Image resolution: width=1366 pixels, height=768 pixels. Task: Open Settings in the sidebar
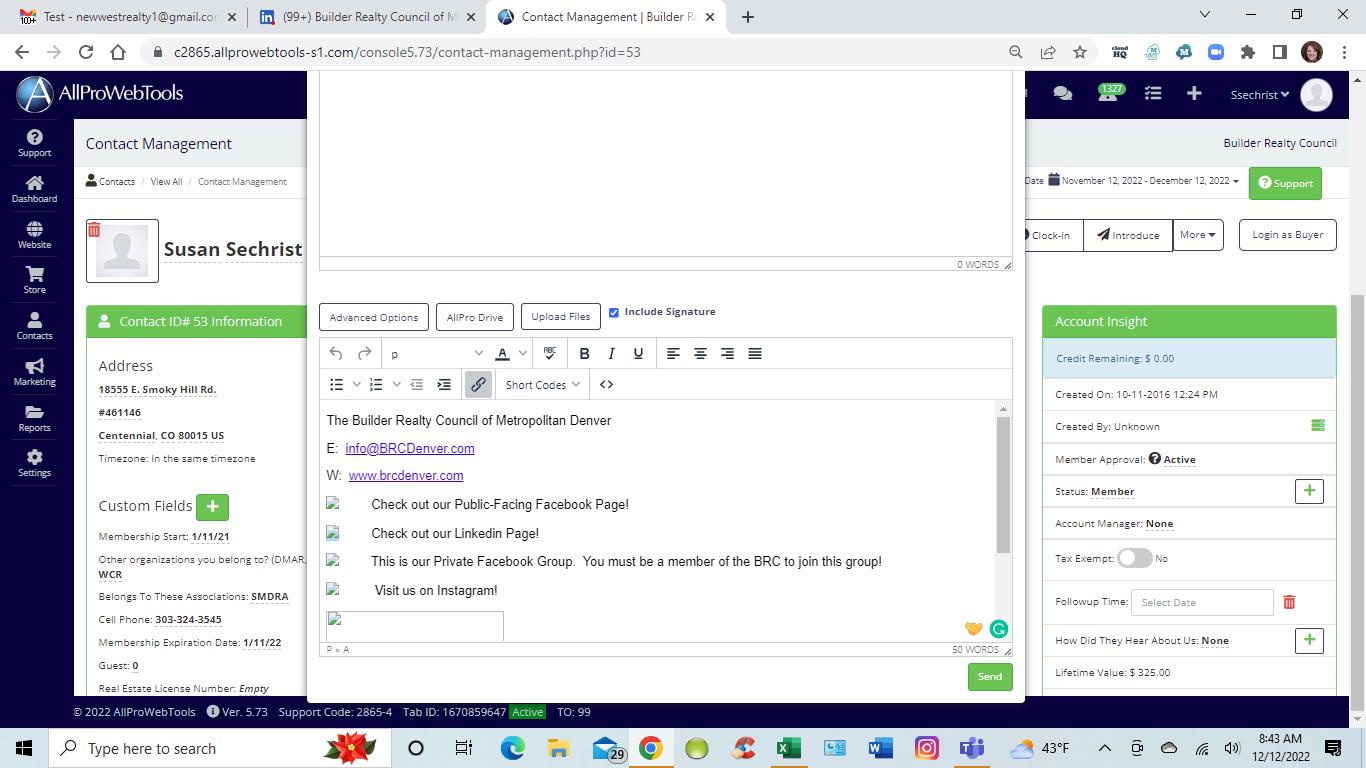point(35,463)
